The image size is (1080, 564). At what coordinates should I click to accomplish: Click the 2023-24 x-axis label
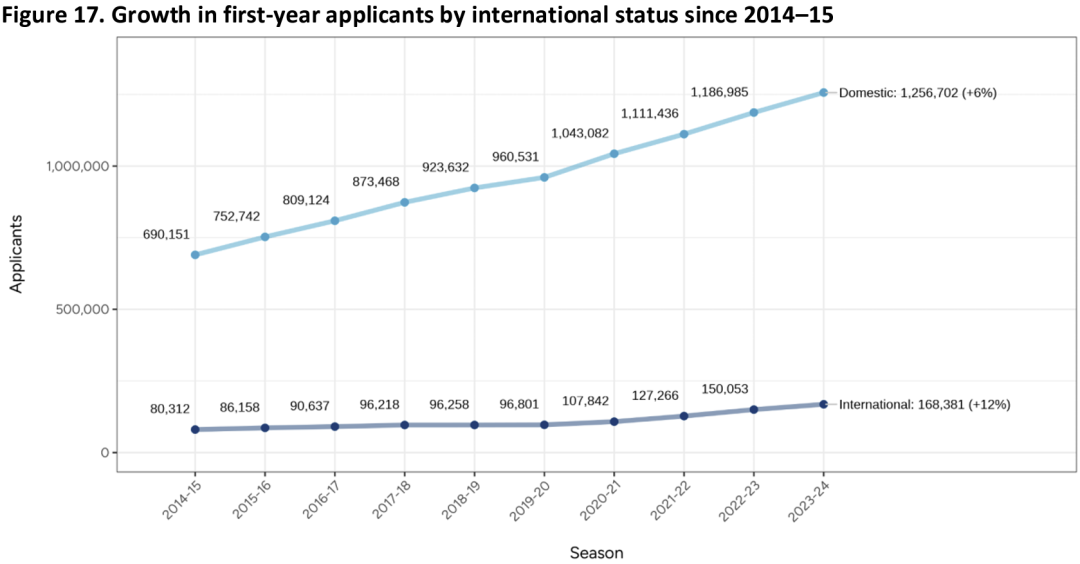809,501
